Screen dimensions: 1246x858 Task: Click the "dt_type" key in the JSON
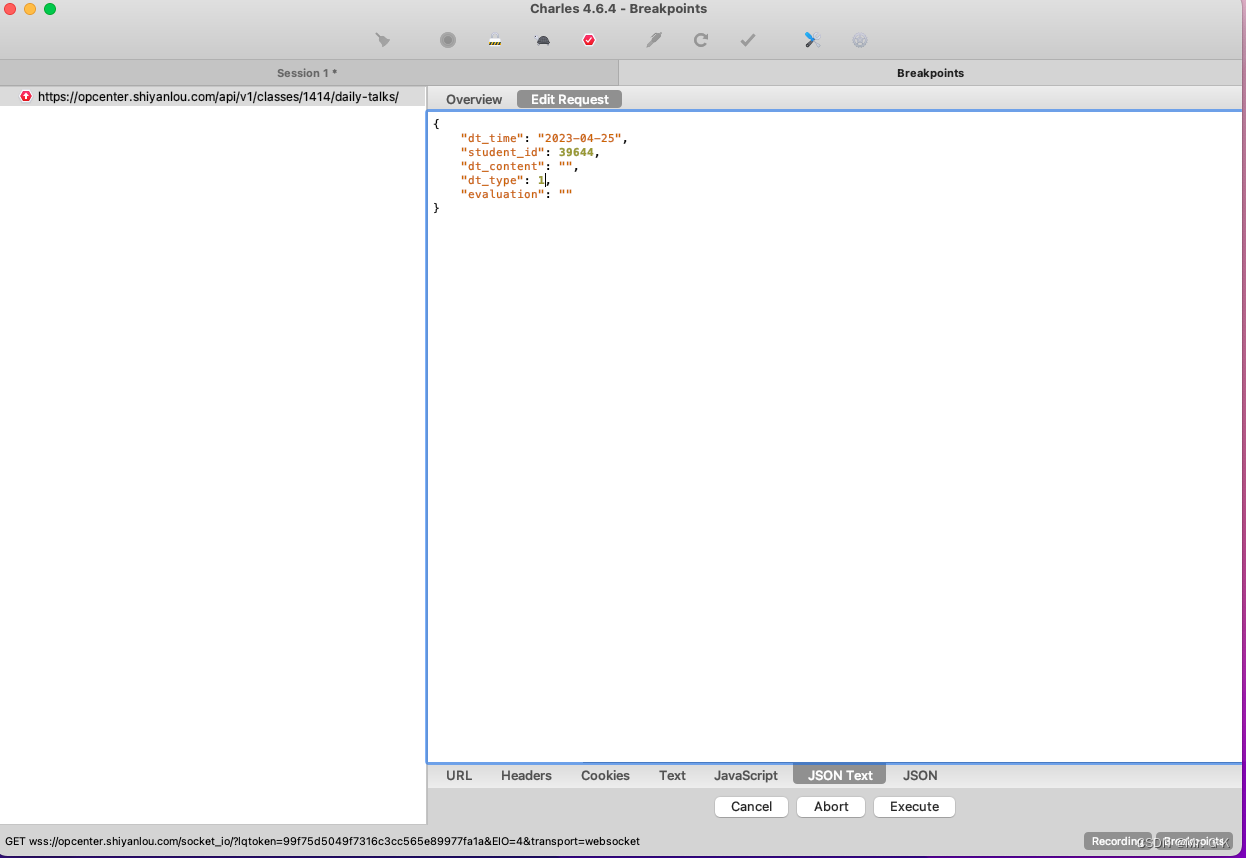coord(492,180)
